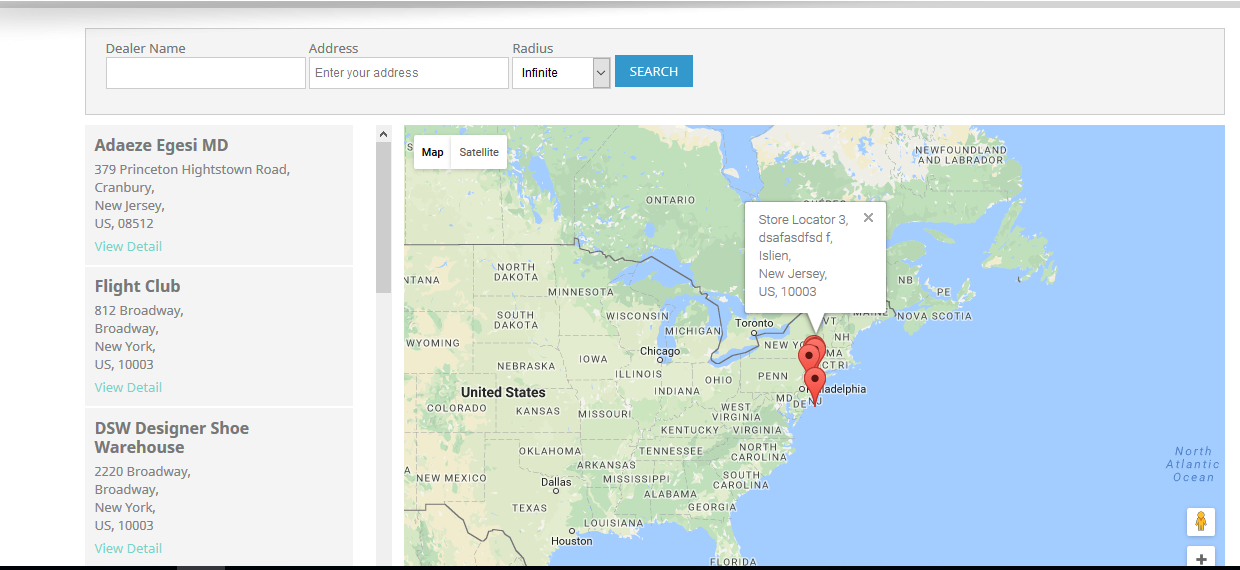1240x570 pixels.
Task: Click the red map marker near New York
Action: 811,353
